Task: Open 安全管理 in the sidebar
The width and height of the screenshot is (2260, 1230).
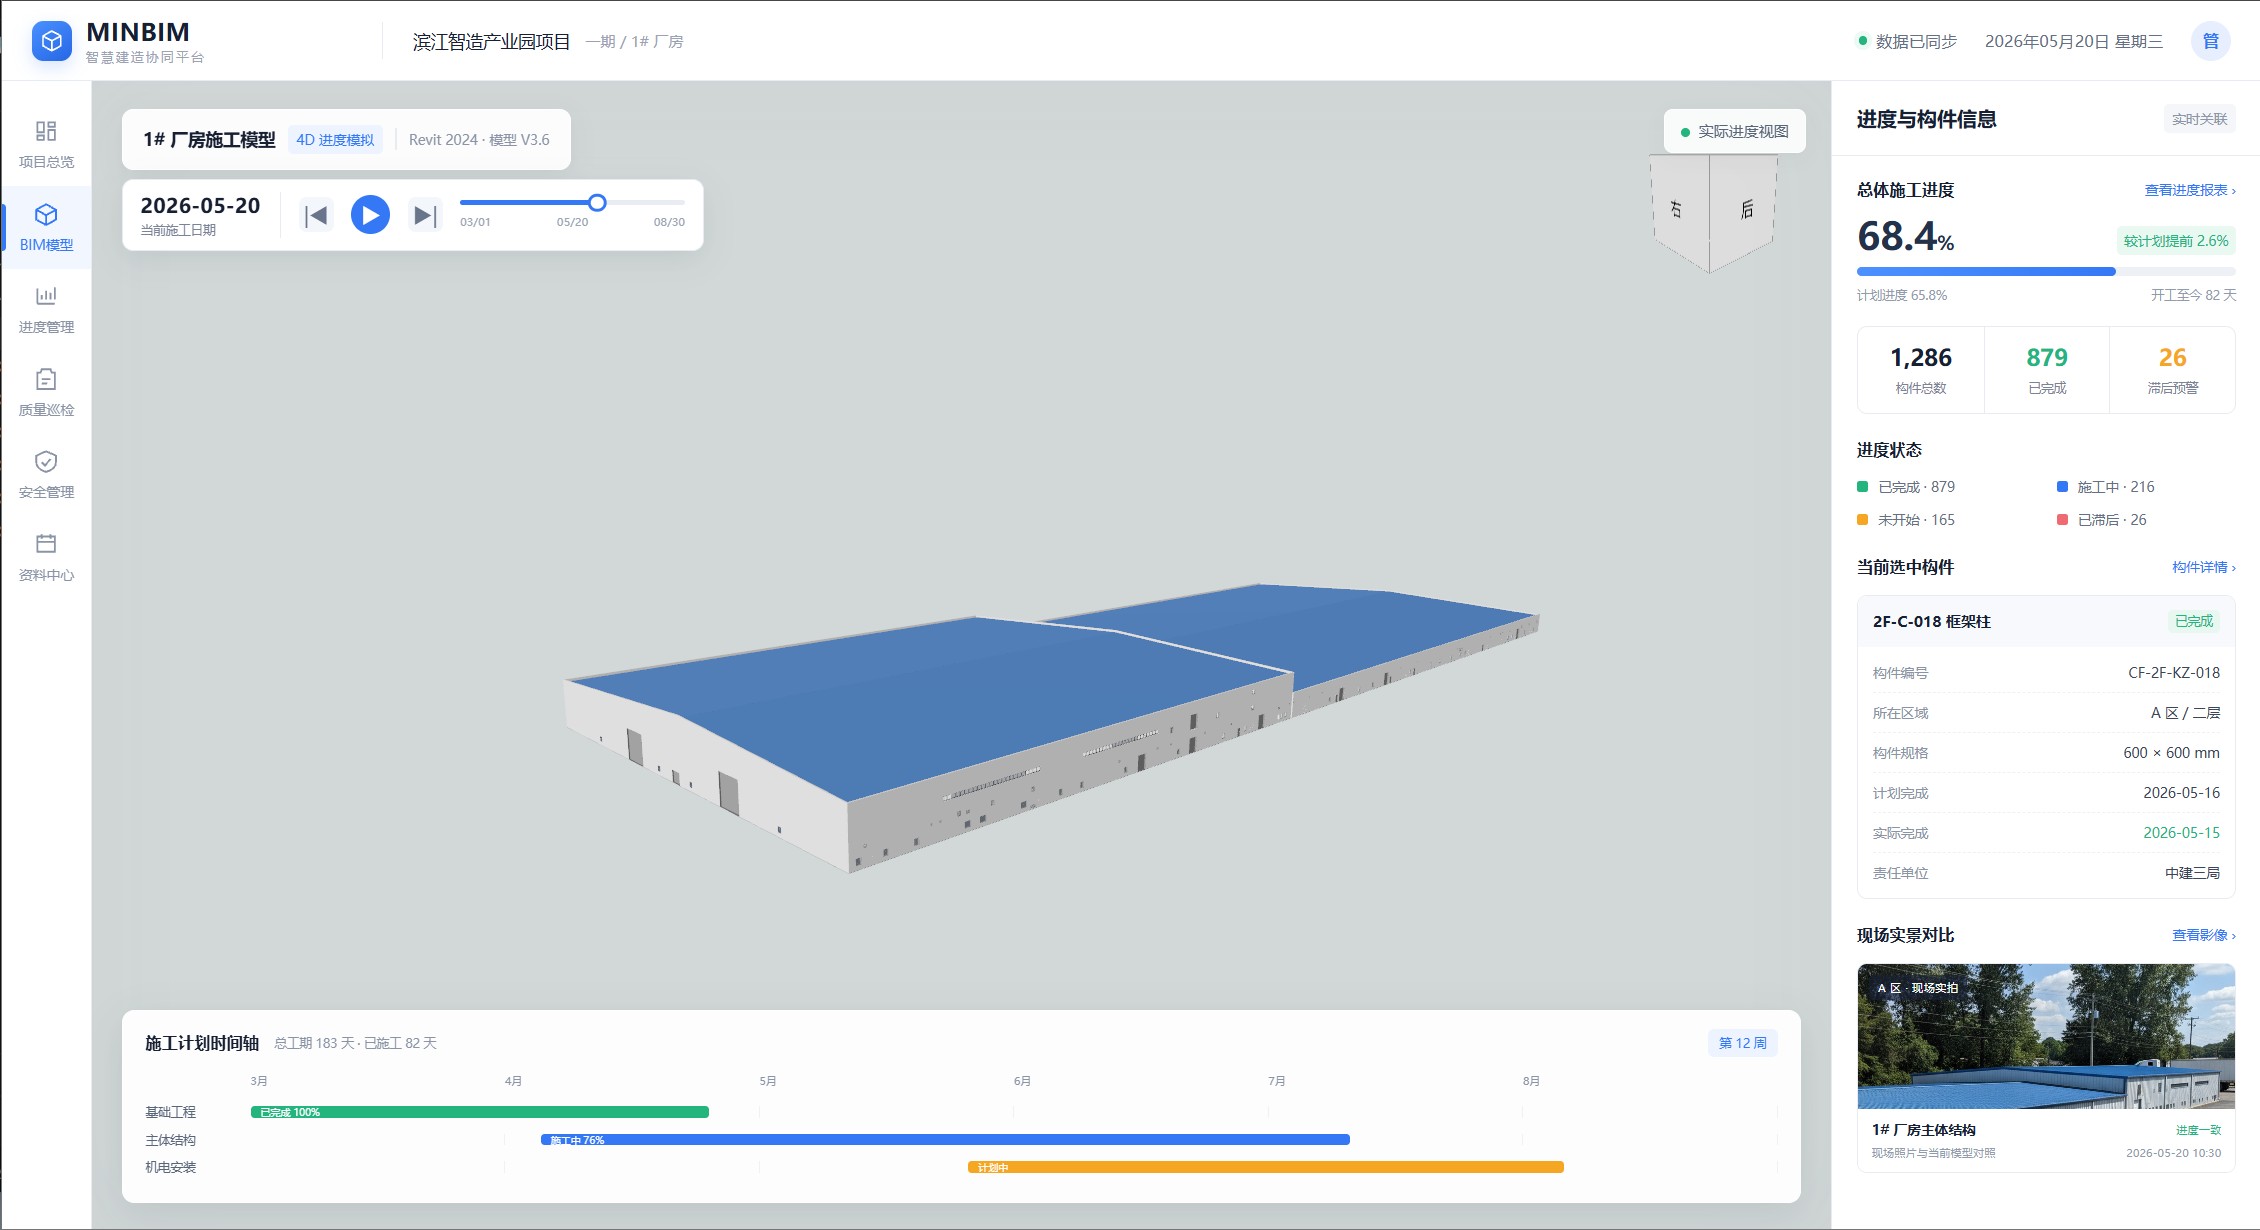Action: coord(46,475)
